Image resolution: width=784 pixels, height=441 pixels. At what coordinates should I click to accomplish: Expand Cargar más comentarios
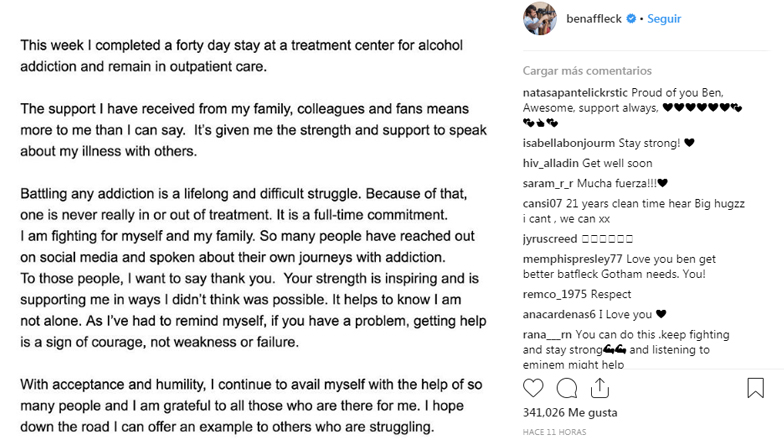coord(587,71)
